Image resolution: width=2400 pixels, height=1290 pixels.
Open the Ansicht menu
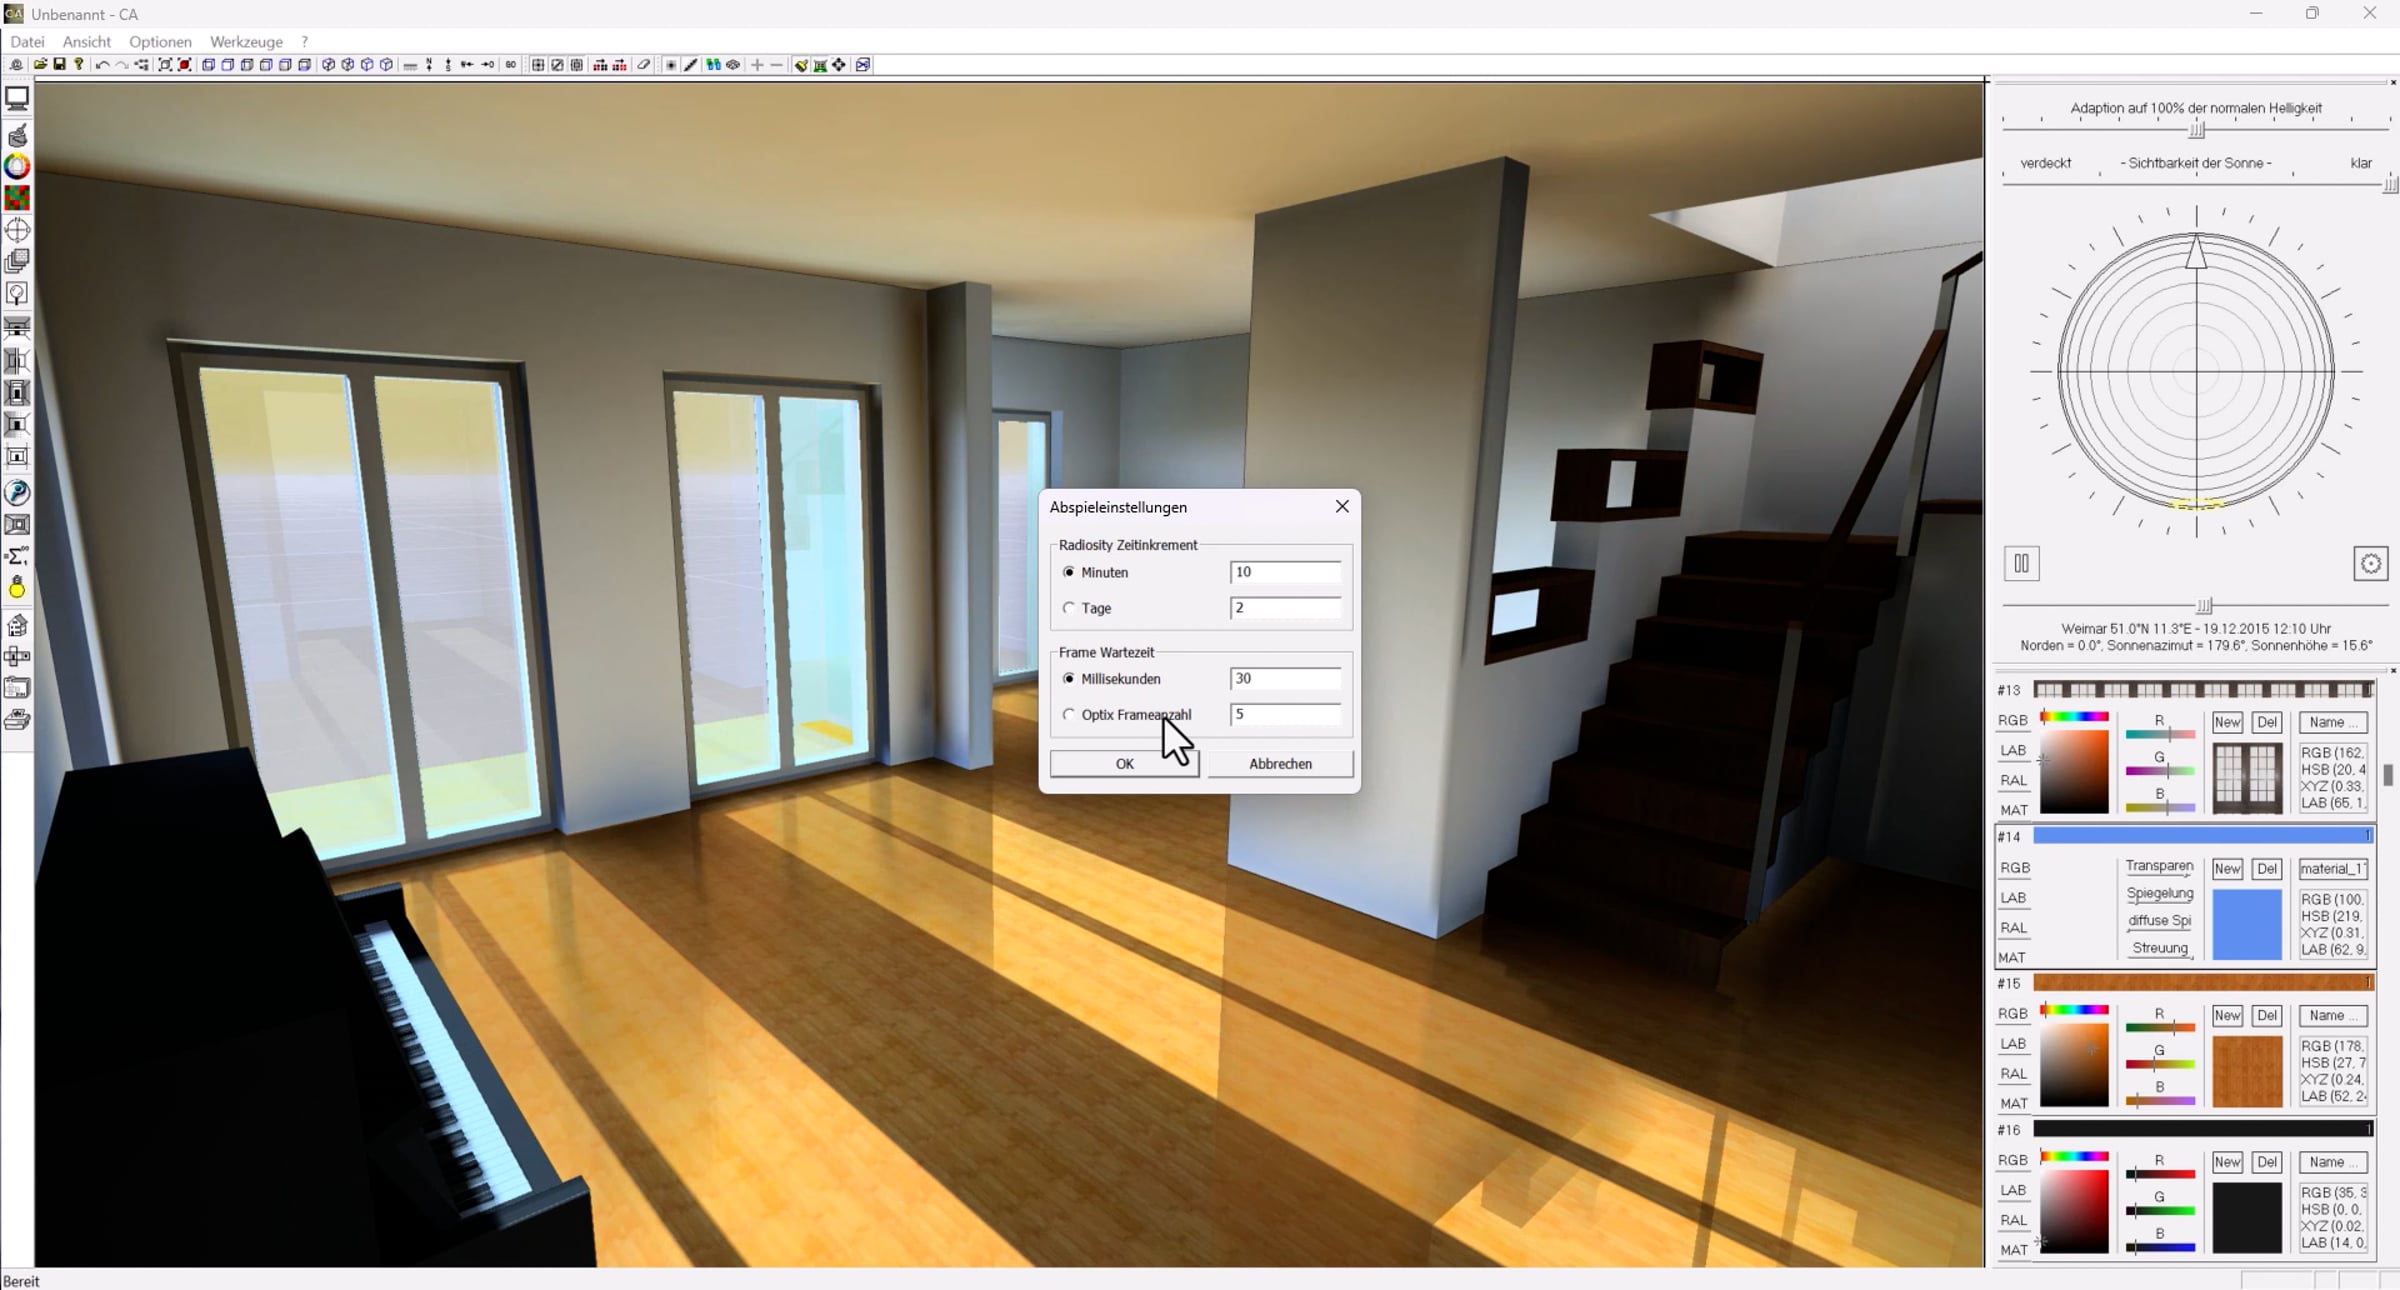tap(87, 42)
